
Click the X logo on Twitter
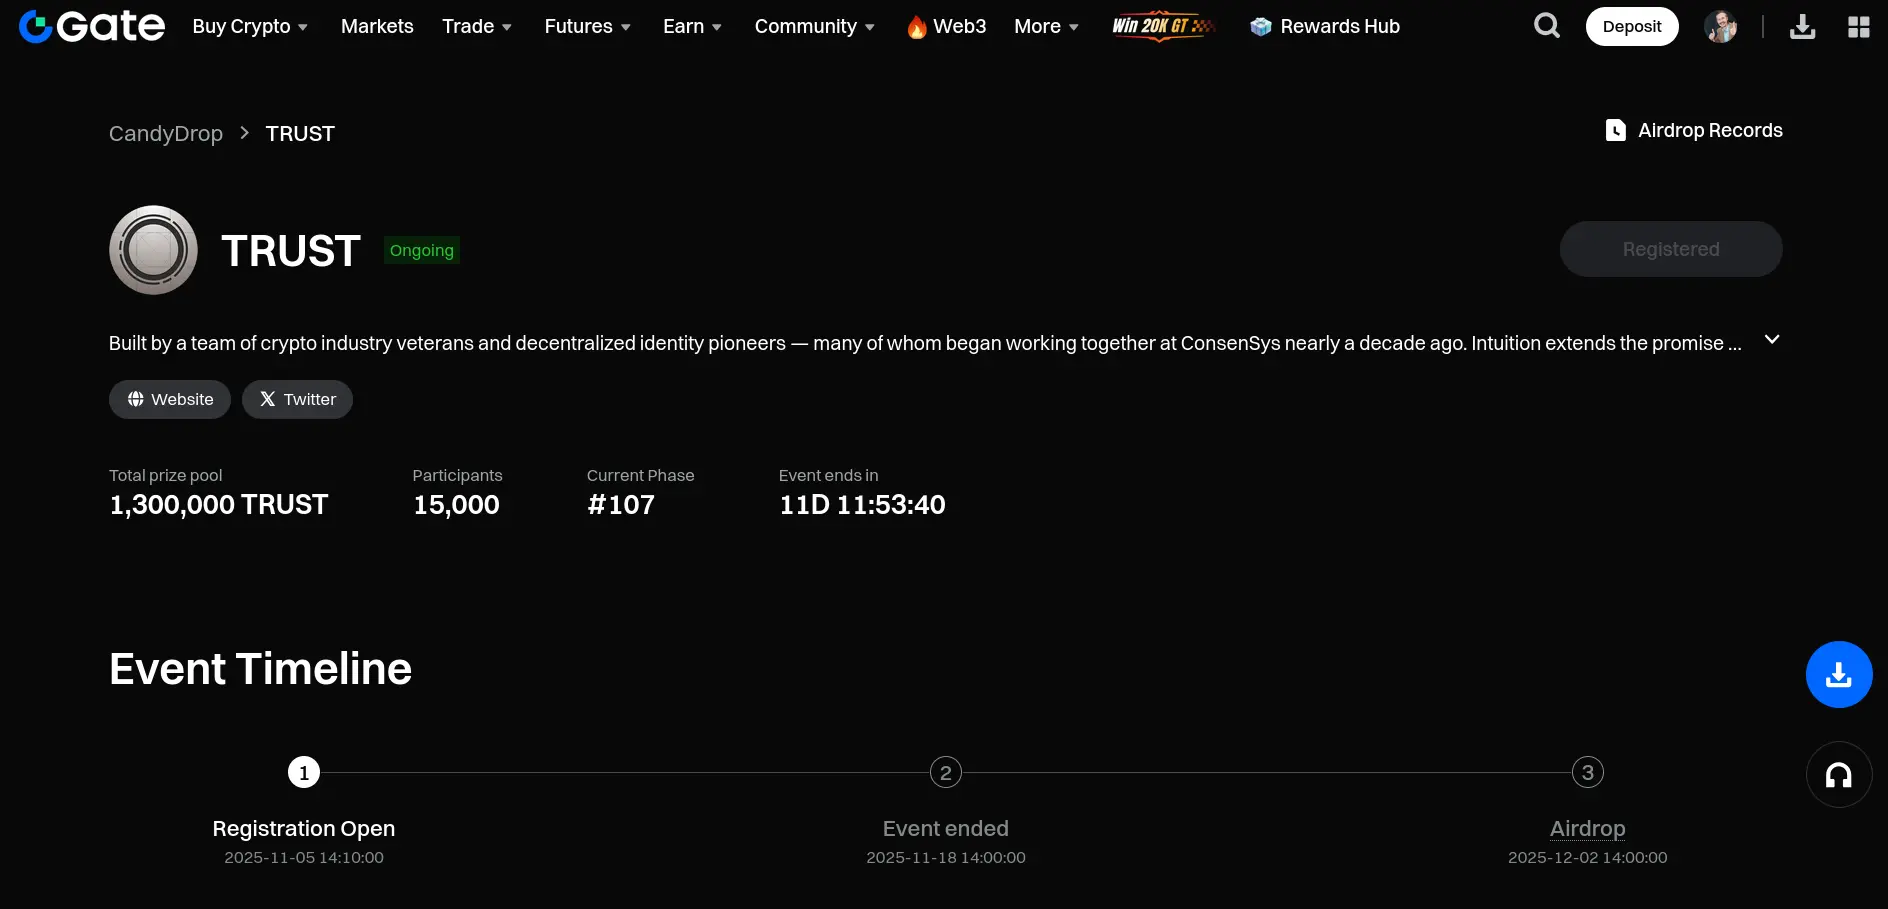point(268,399)
